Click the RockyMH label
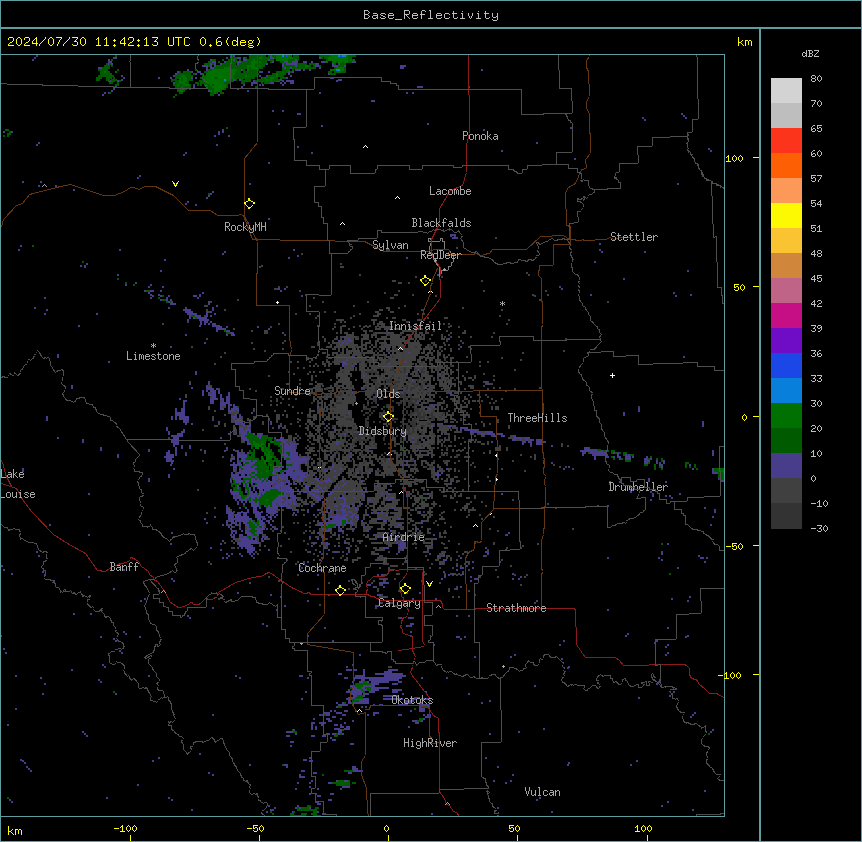The width and height of the screenshot is (862, 842). tap(245, 227)
